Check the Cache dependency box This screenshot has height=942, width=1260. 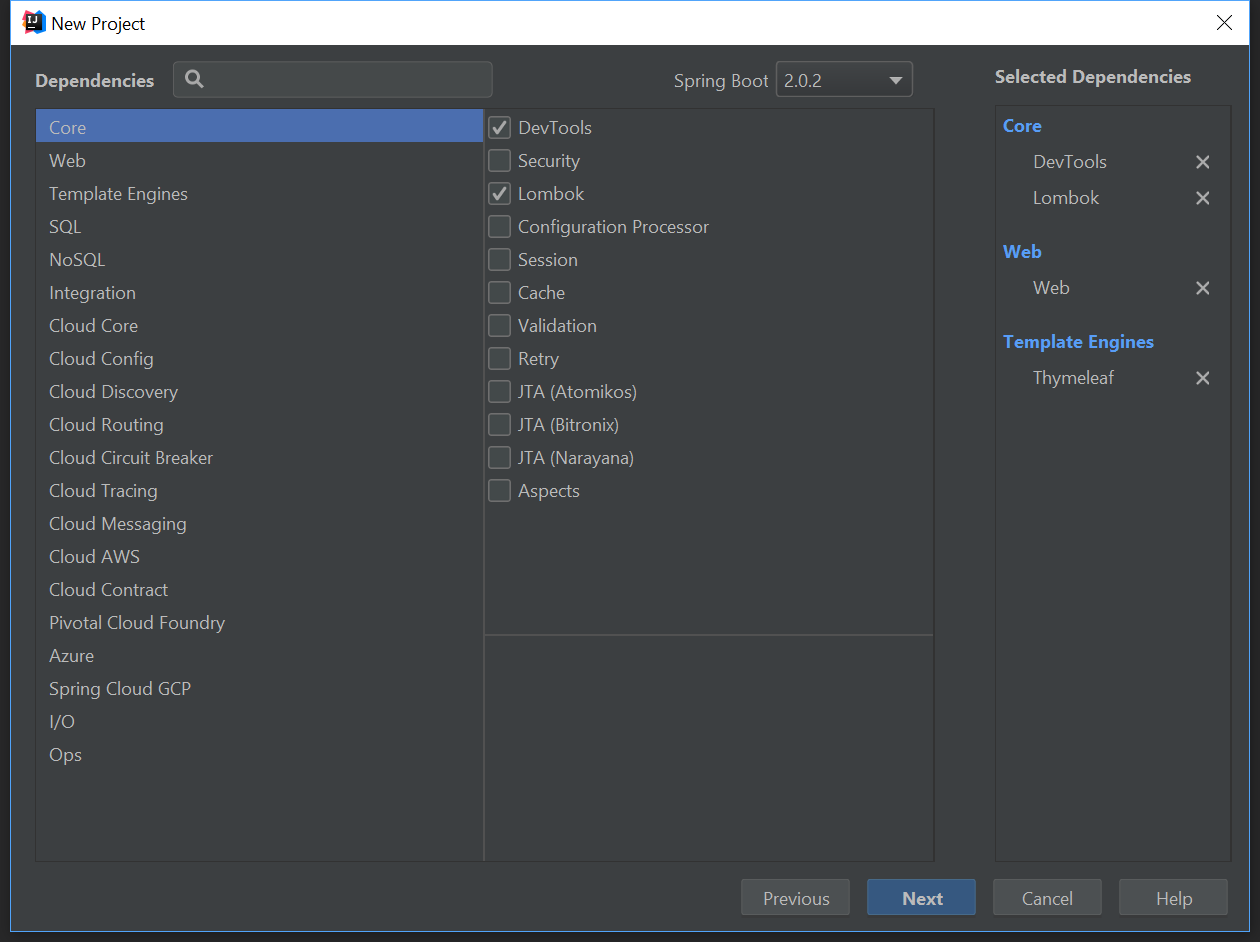(x=499, y=293)
